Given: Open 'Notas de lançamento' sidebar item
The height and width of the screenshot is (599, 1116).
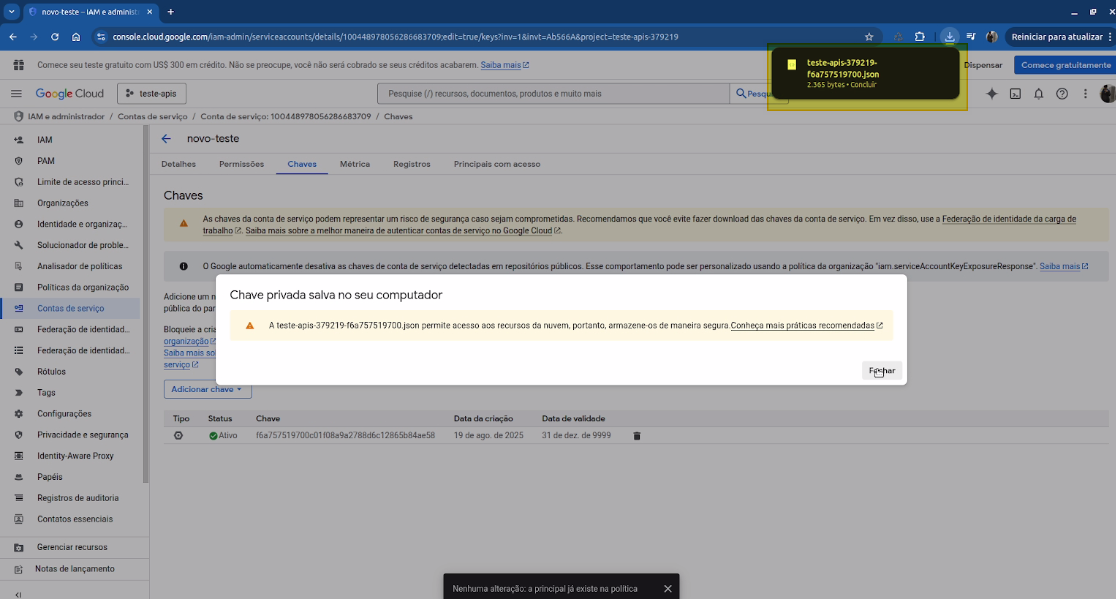Looking at the screenshot, I should coord(75,569).
